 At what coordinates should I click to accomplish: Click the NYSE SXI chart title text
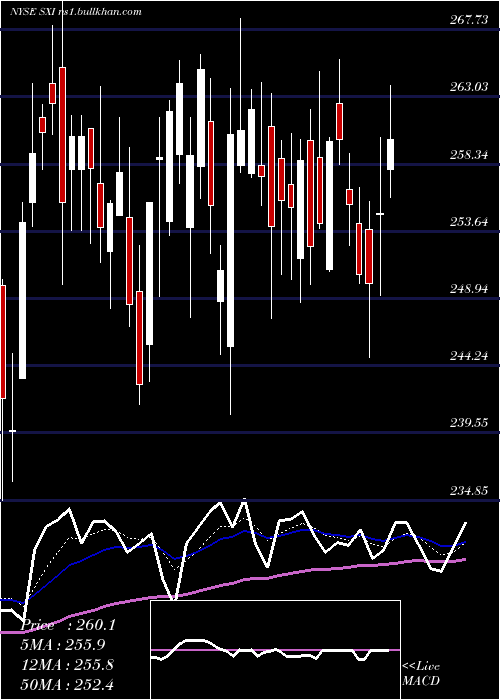(76, 11)
